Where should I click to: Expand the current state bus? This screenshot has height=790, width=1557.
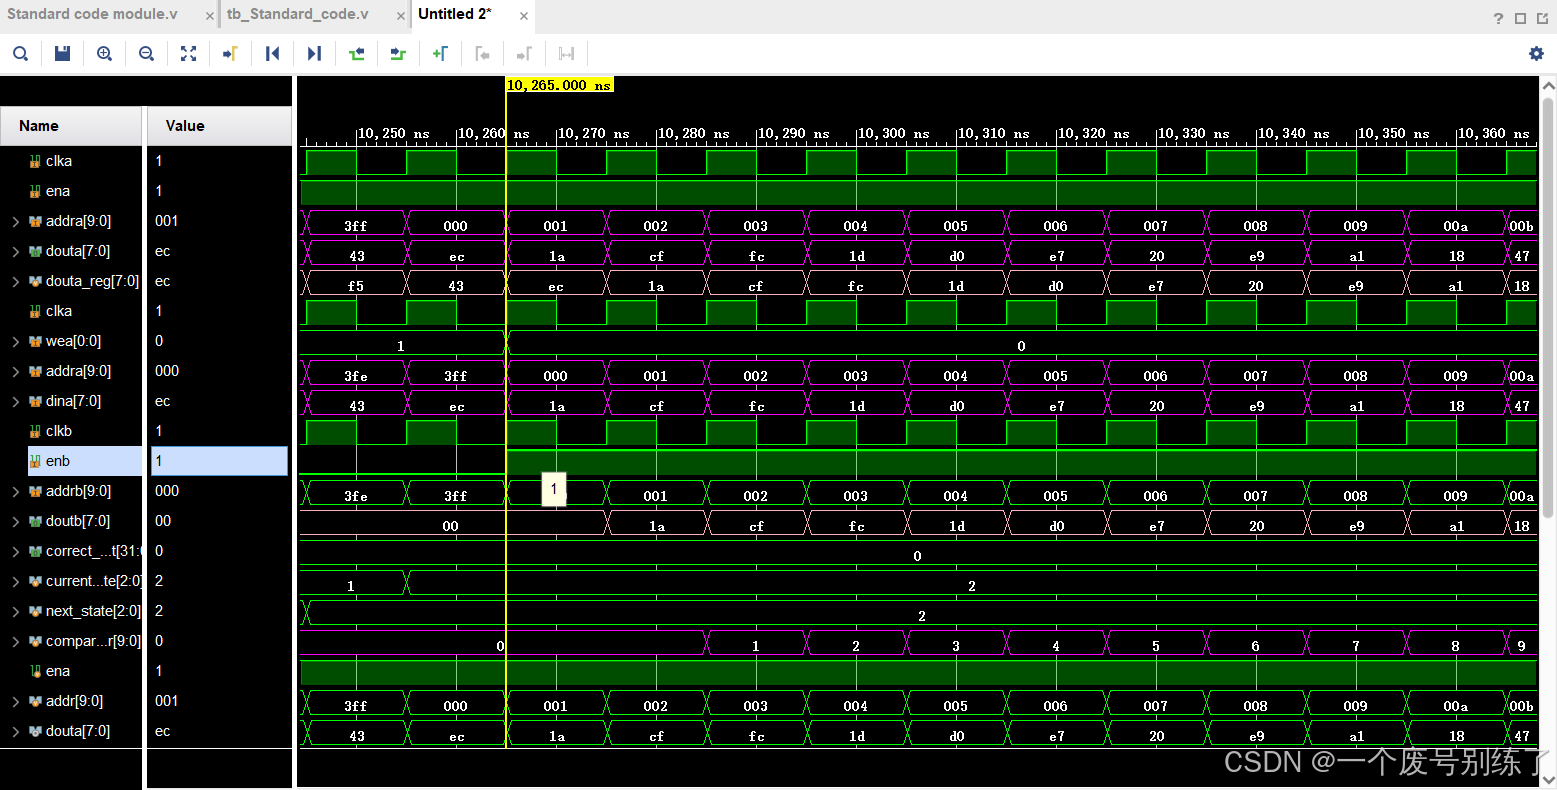15,581
